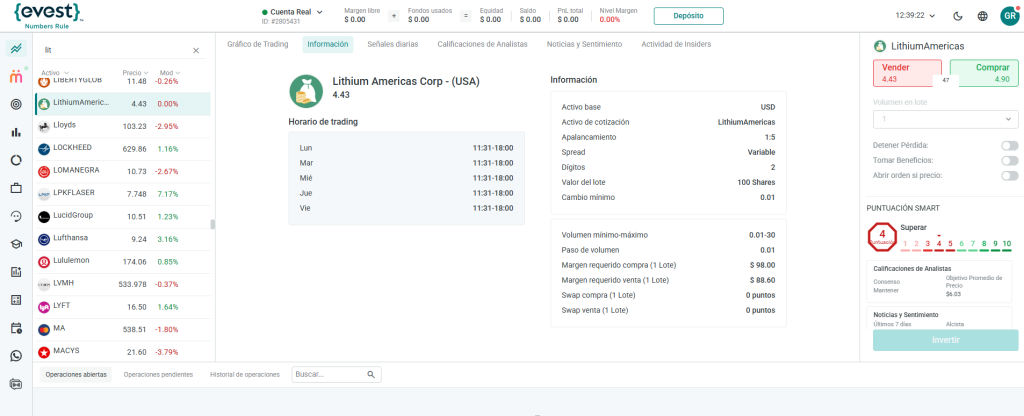Viewport: 1024px width, 416px height.
Task: Open the economic calendar sidebar icon
Action: point(16,328)
